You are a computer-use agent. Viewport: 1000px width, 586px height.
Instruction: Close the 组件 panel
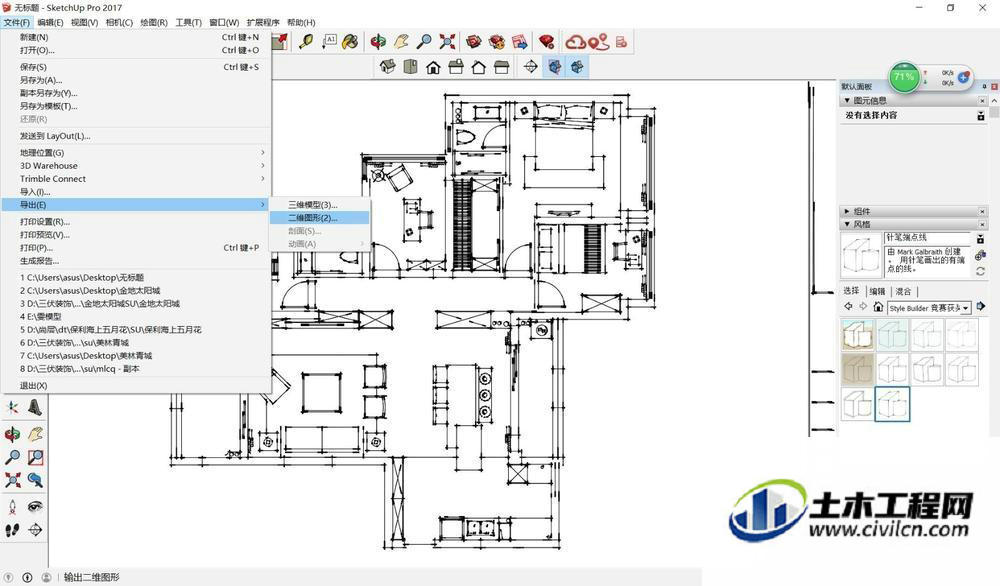pyautogui.click(x=982, y=211)
